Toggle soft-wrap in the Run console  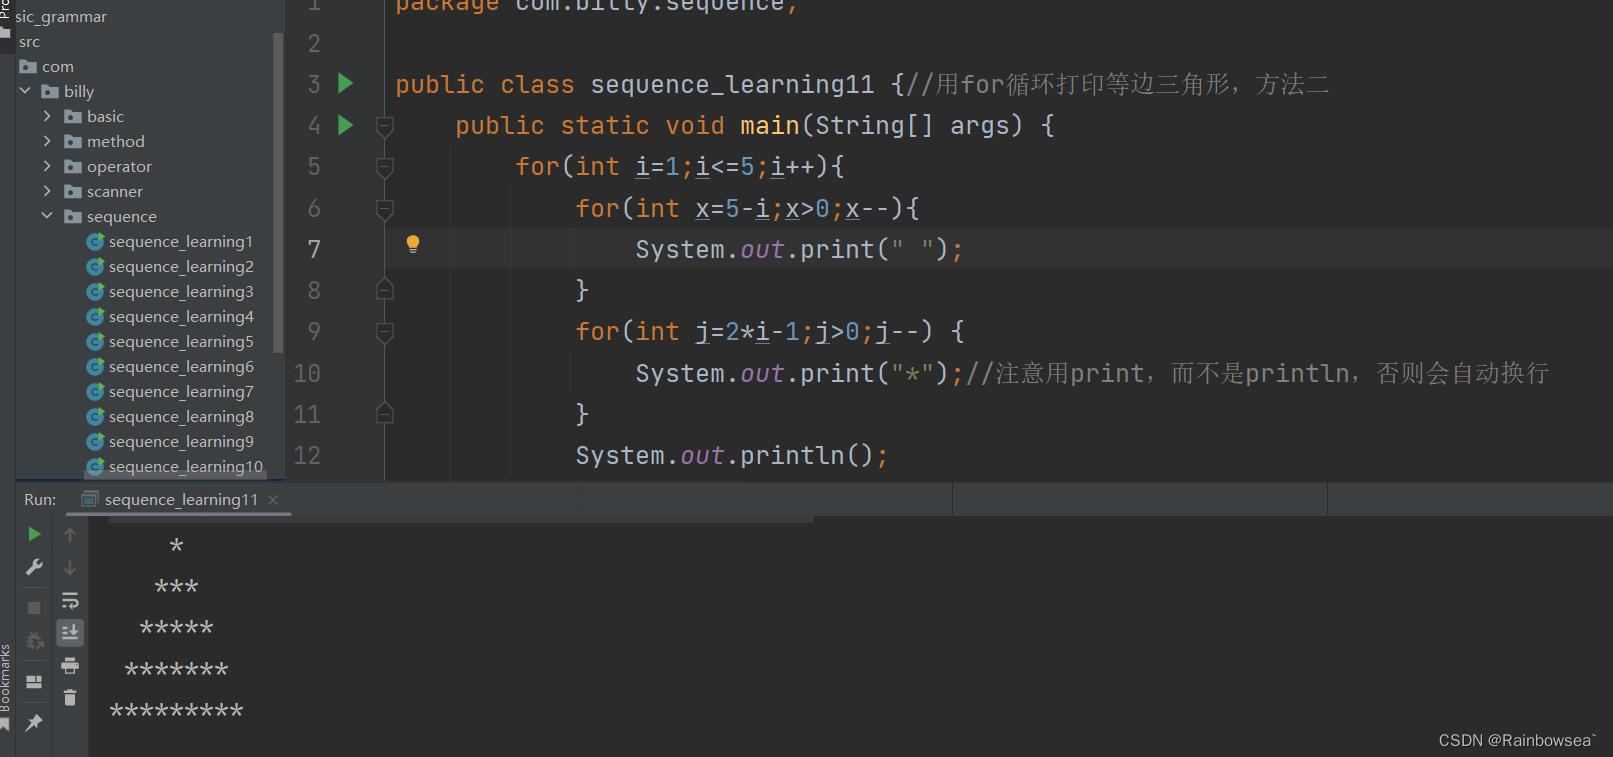(70, 601)
